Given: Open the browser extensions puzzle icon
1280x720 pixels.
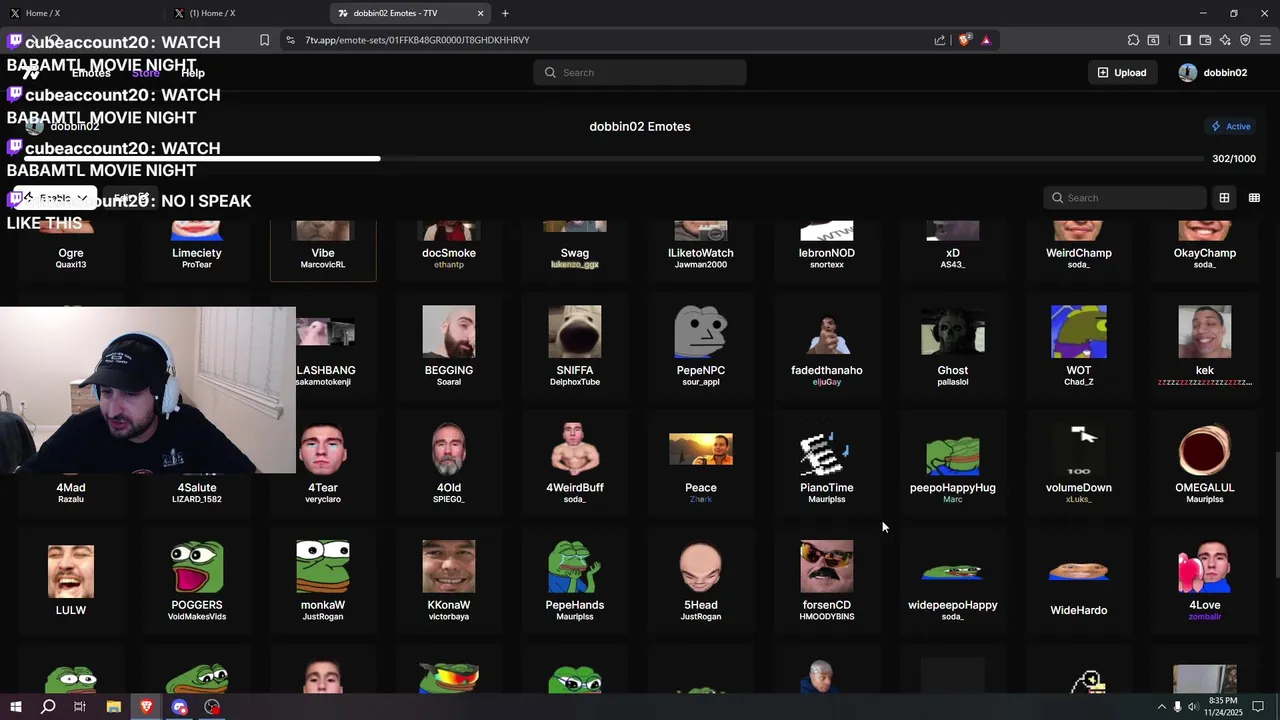Looking at the screenshot, I should tap(1133, 40).
